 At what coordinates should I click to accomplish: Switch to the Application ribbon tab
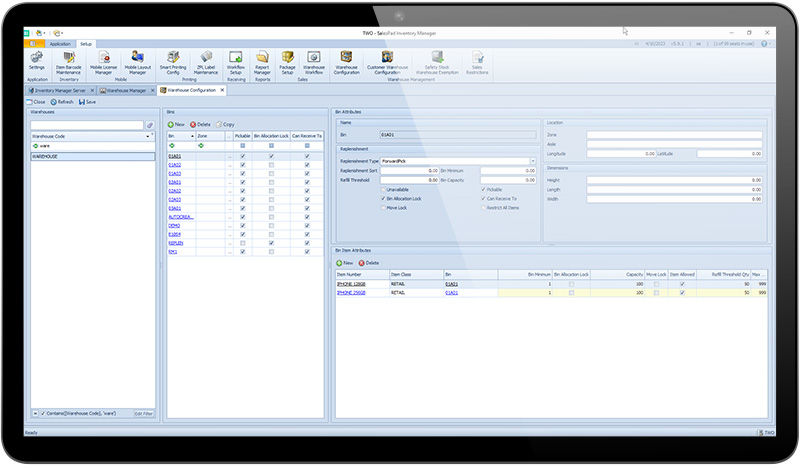(60, 44)
